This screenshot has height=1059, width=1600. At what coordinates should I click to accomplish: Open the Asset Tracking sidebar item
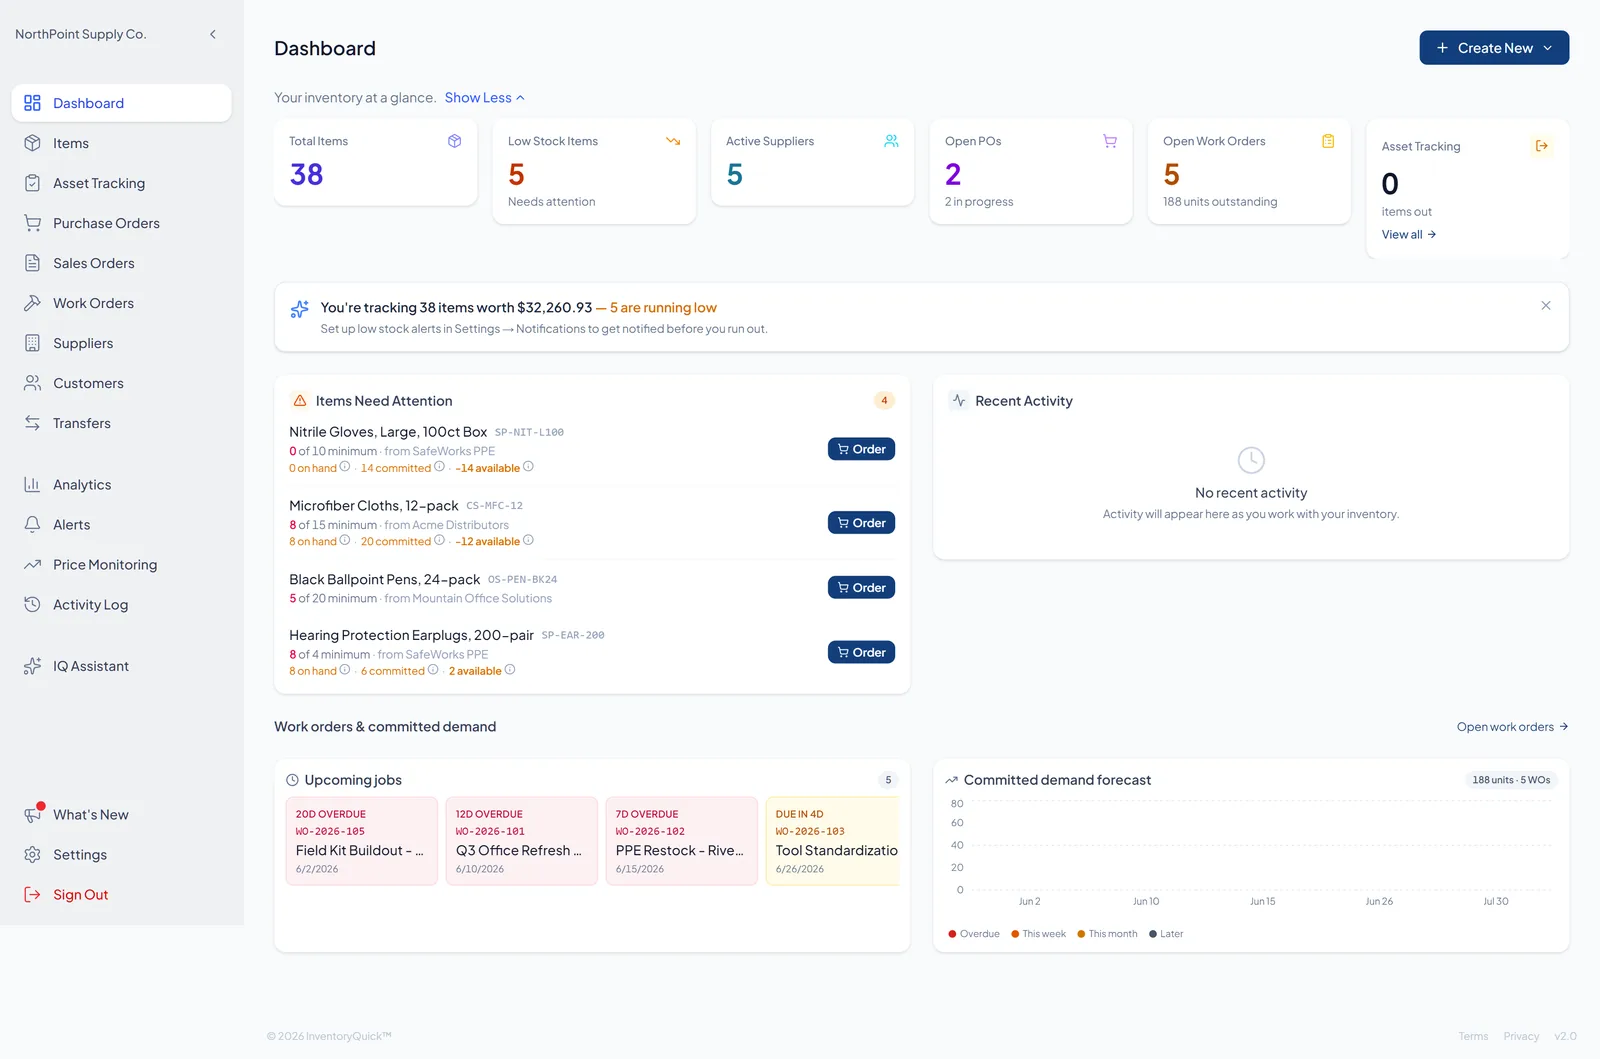pyautogui.click(x=121, y=183)
